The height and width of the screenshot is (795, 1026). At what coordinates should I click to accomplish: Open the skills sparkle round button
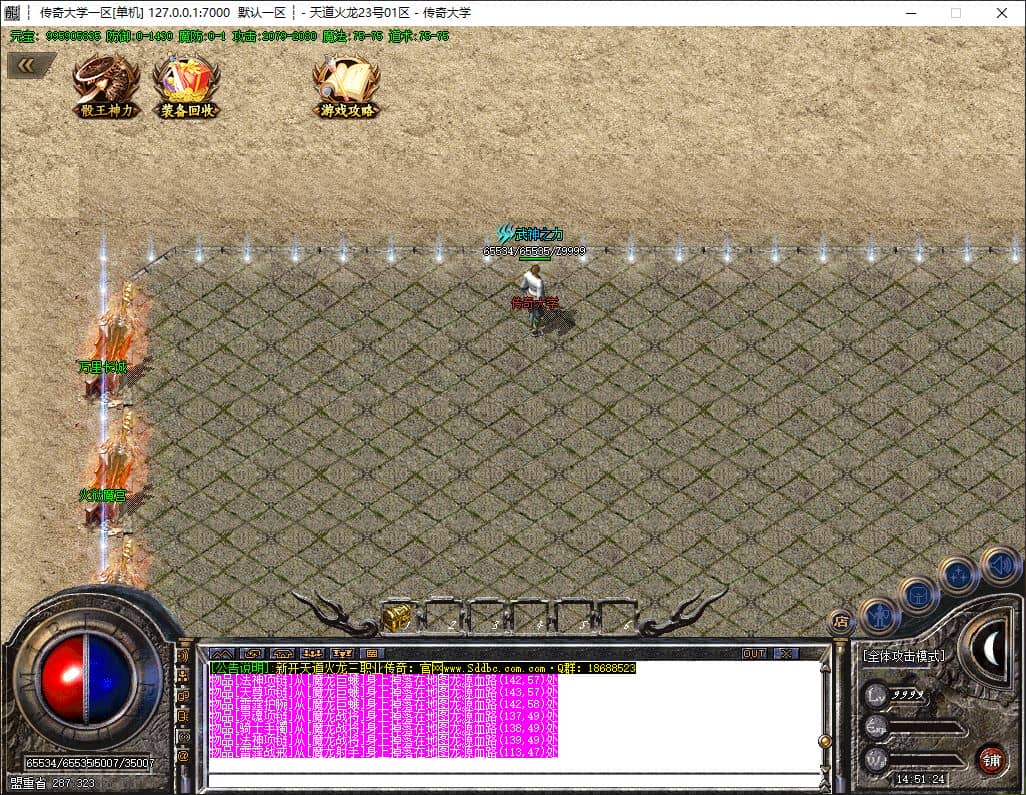(957, 575)
